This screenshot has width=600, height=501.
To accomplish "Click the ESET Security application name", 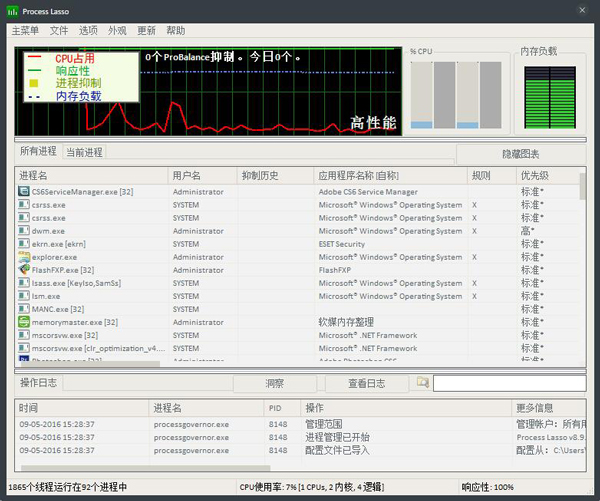I will [x=342, y=244].
